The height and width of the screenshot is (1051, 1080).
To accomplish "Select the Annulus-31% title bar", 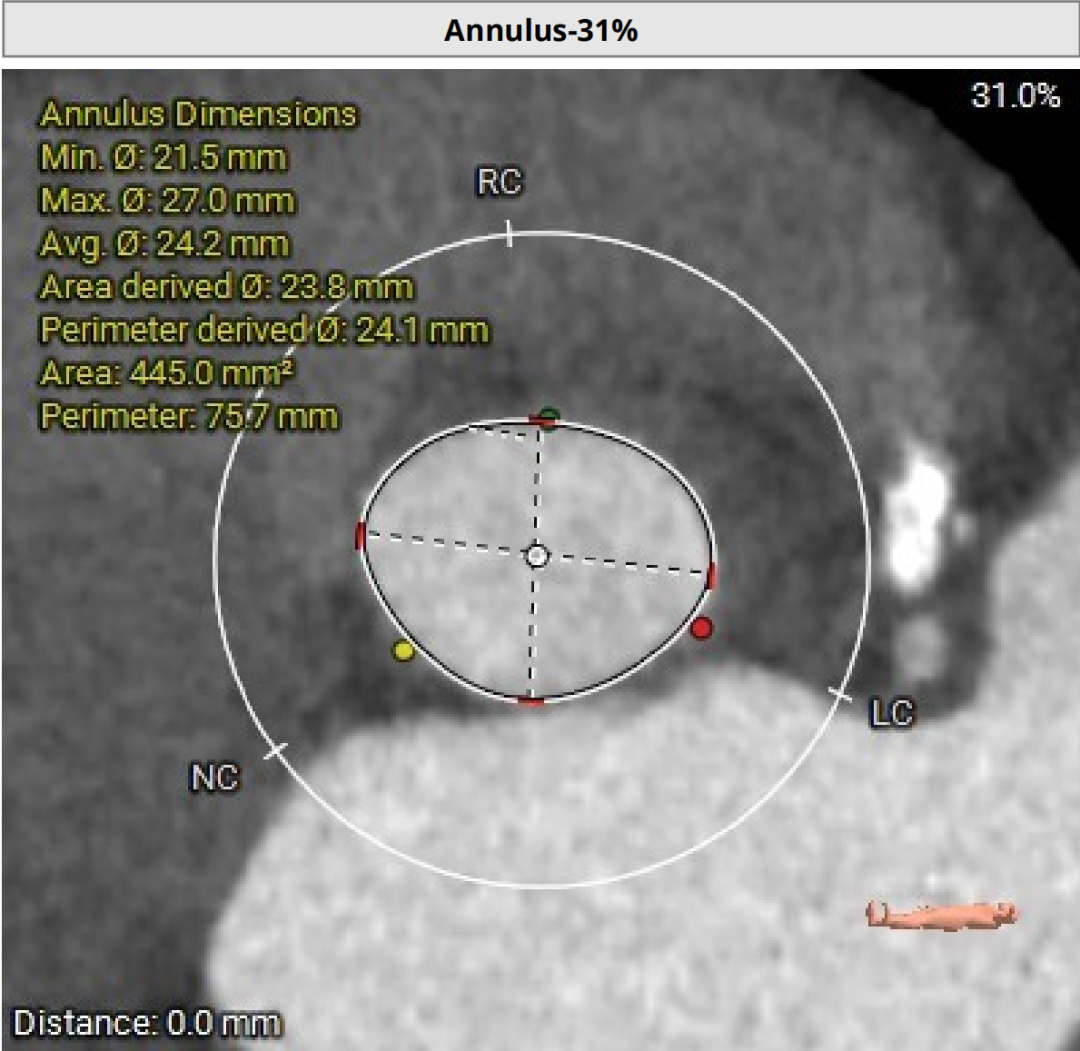I will point(540,30).
